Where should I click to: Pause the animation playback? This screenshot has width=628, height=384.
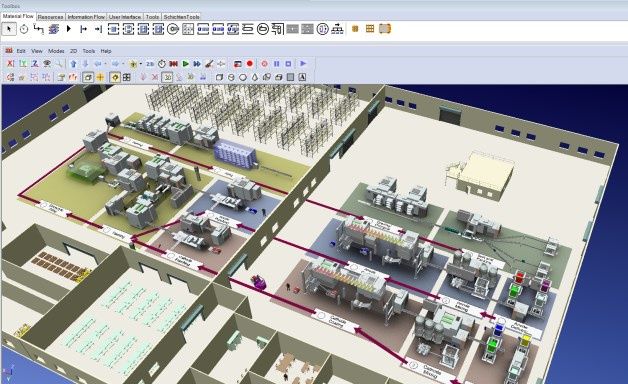276,64
